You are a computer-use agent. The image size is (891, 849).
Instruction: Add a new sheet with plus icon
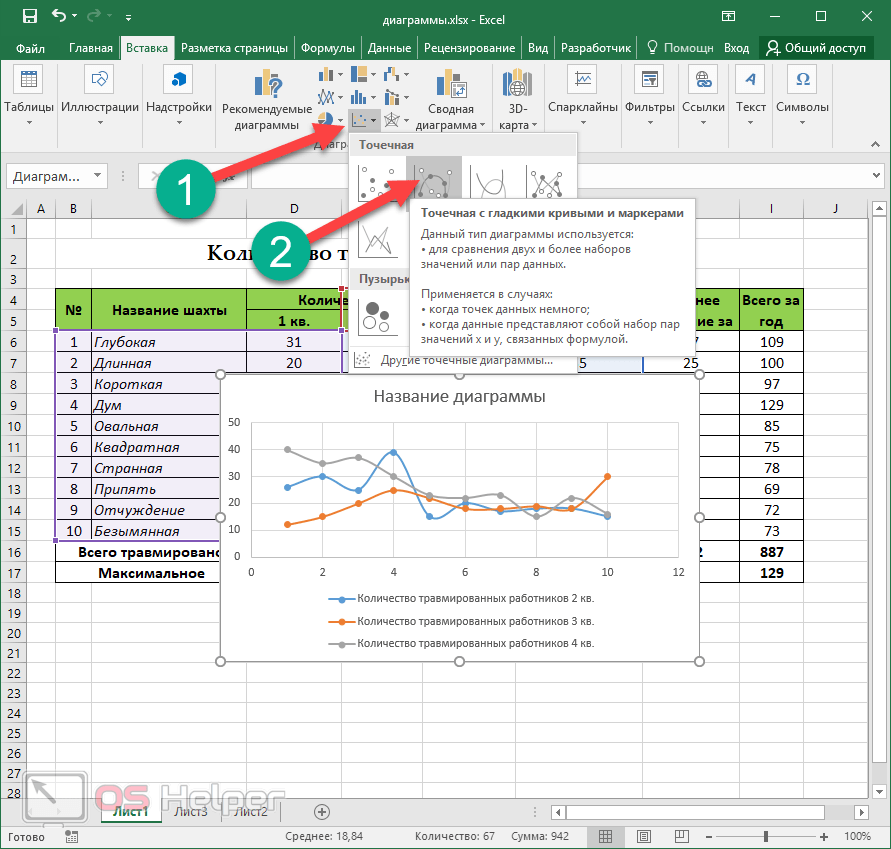pos(321,811)
